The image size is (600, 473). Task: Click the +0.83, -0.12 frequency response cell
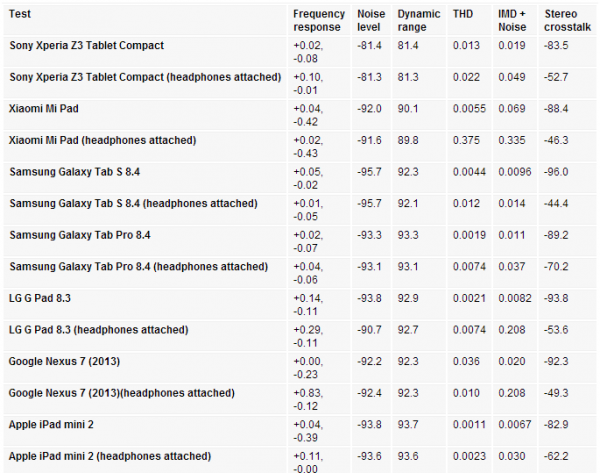pyautogui.click(x=308, y=400)
